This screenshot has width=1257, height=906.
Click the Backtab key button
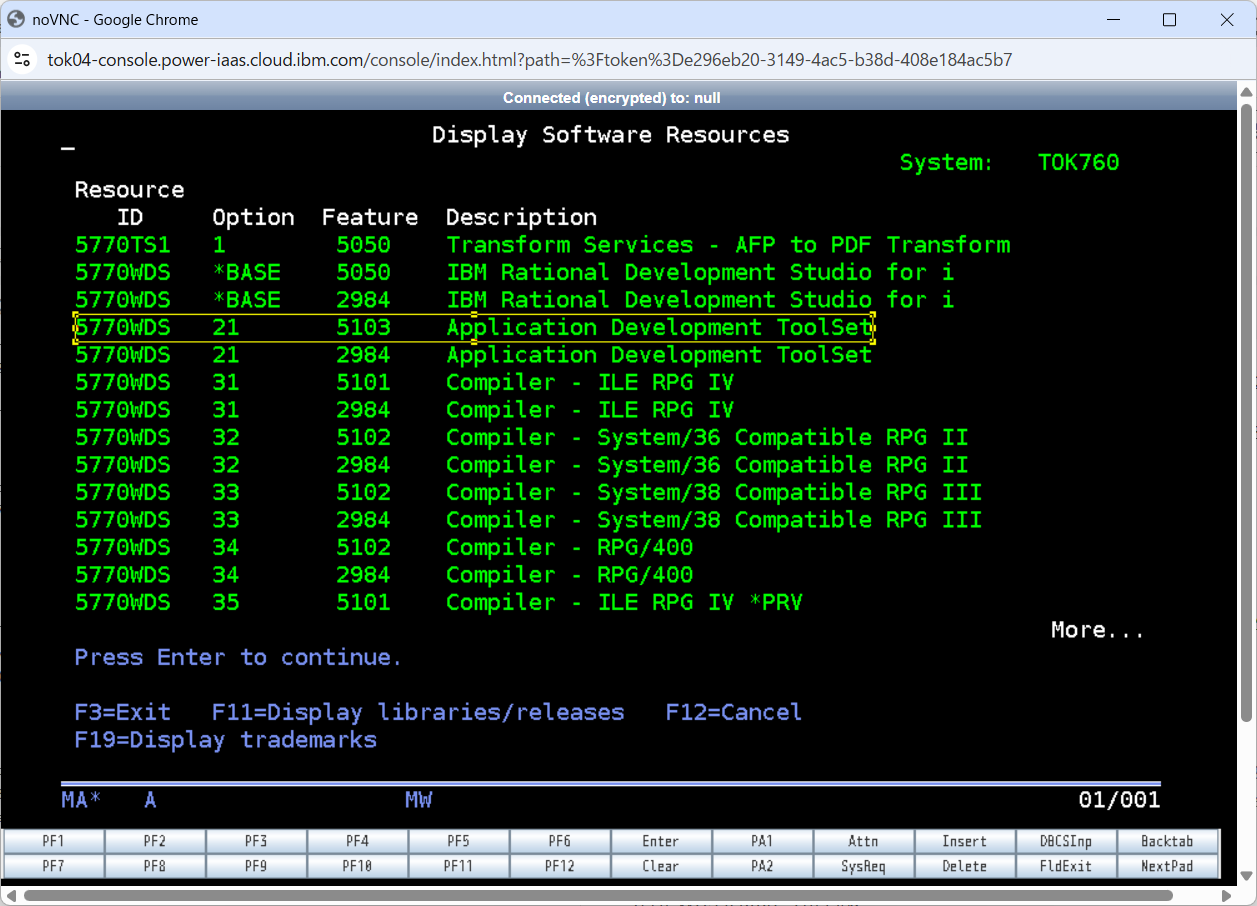pos(1167,841)
